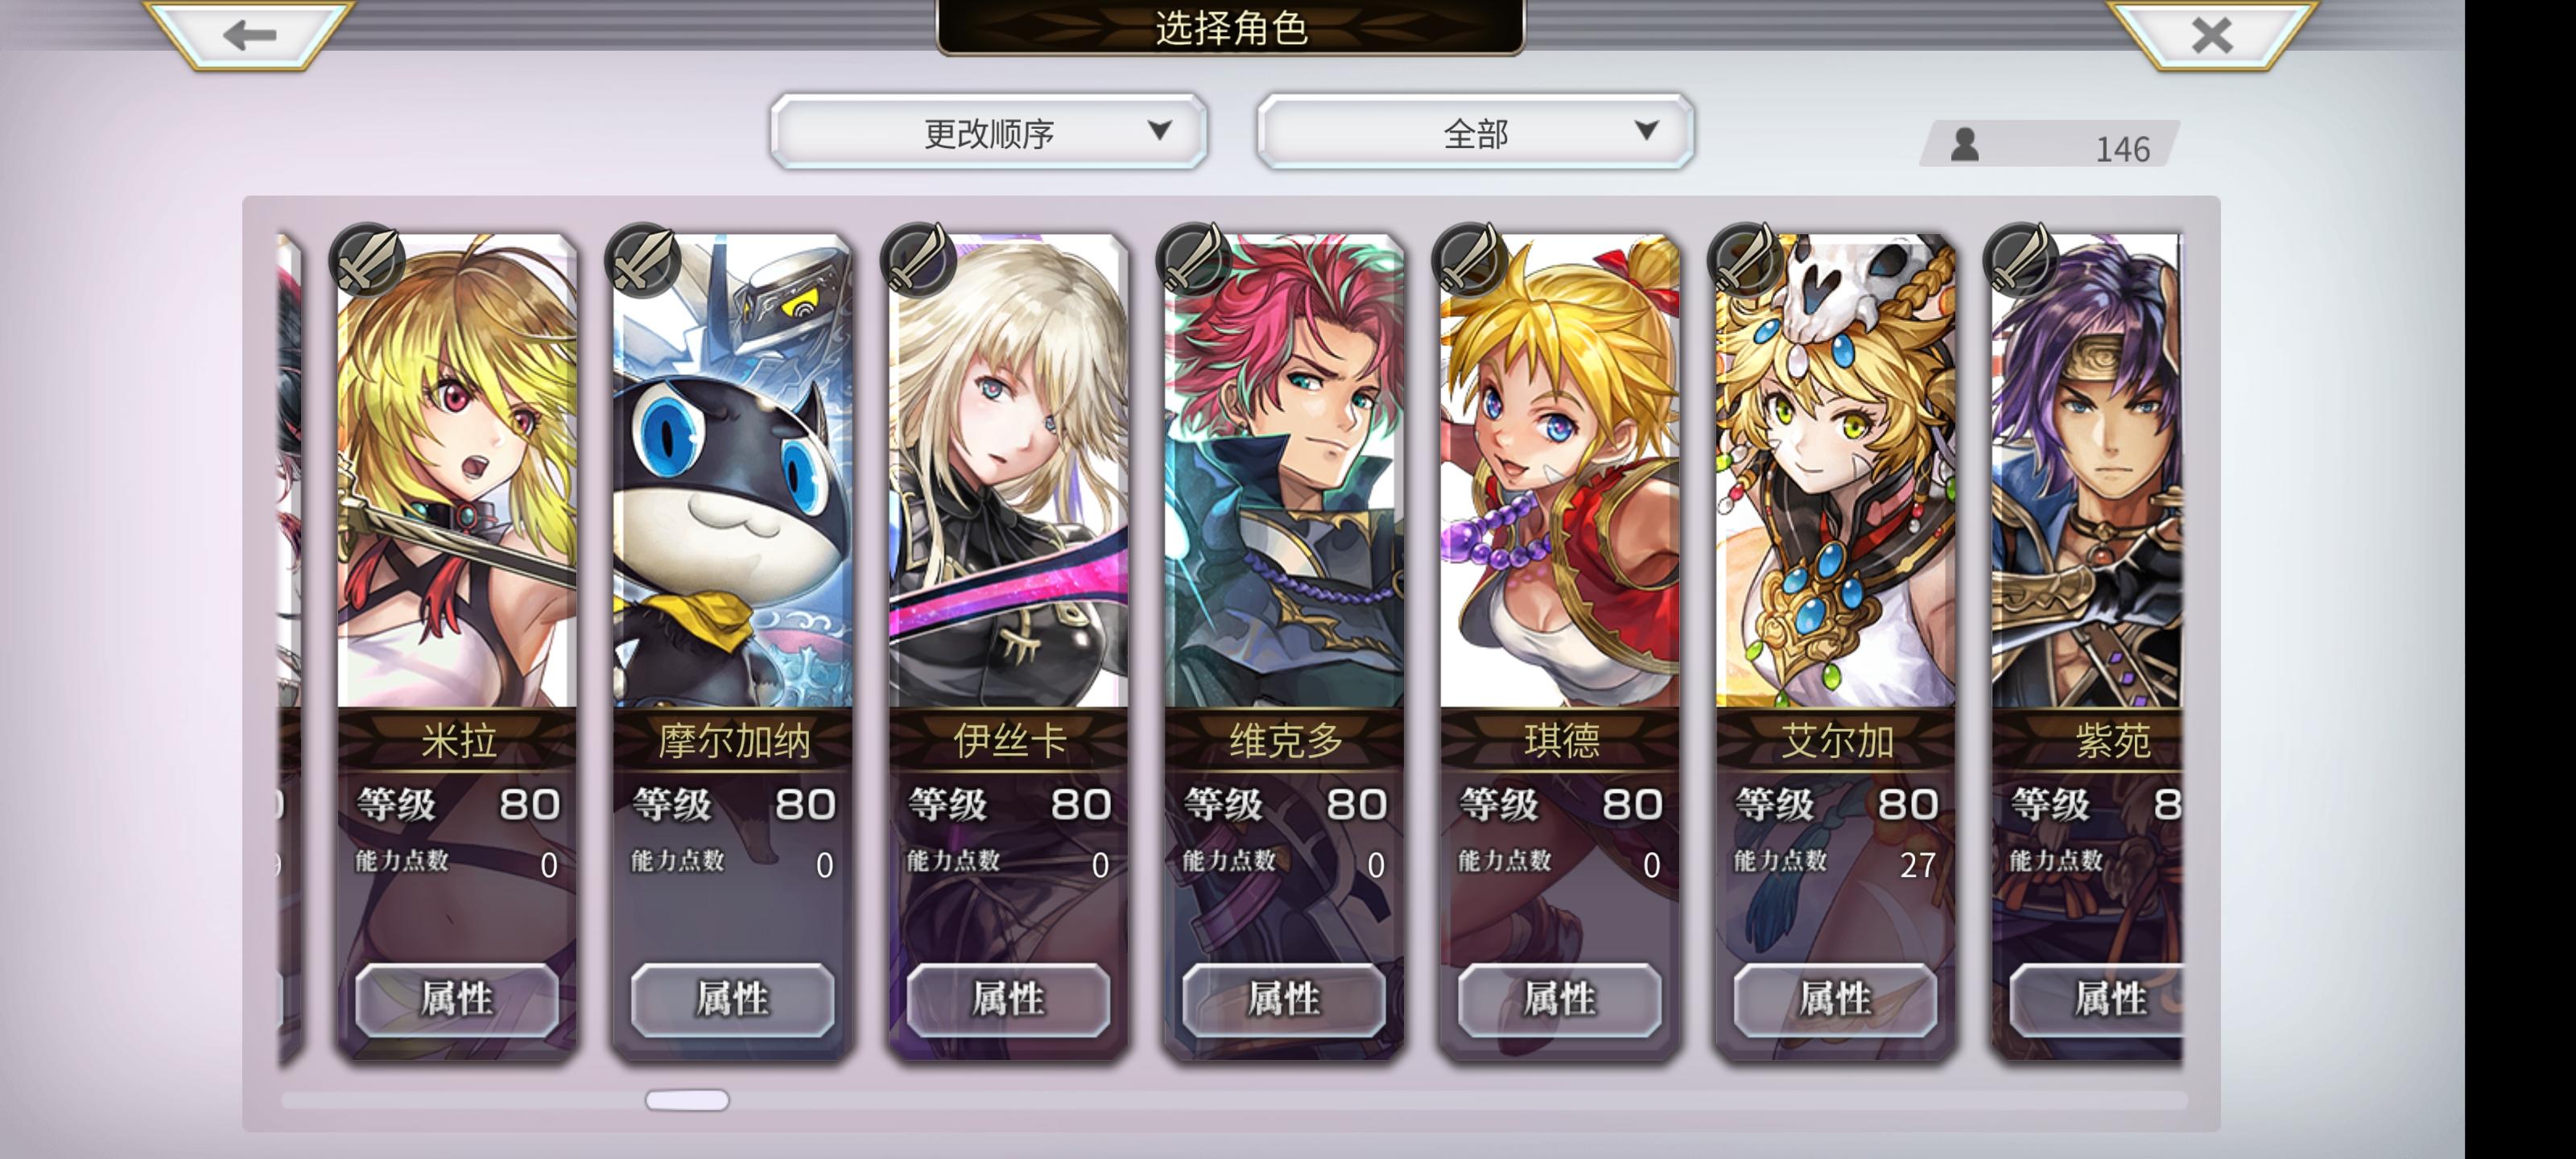This screenshot has height=1159, width=2576.
Task: Go back using the arrow button
Action: (x=249, y=34)
